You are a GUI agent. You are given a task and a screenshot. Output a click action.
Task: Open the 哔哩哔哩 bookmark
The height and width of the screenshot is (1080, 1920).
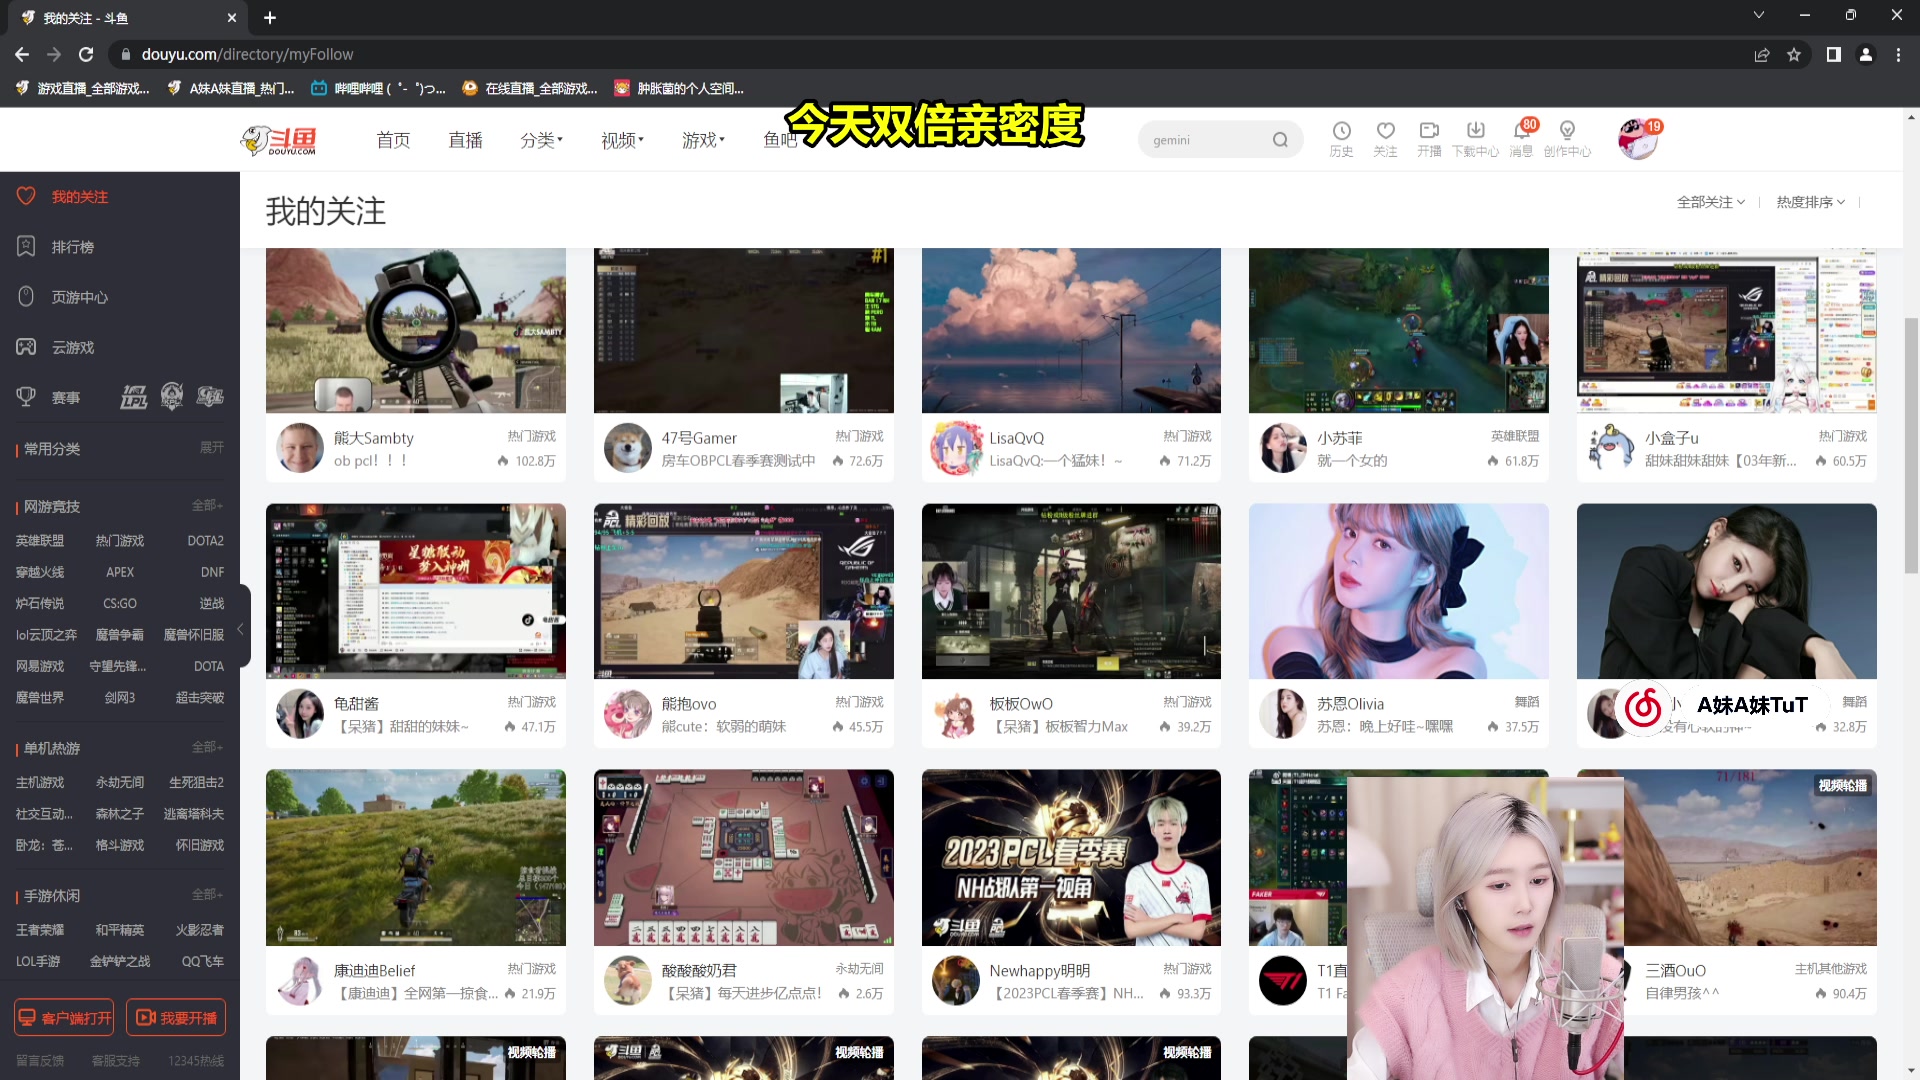coord(379,88)
